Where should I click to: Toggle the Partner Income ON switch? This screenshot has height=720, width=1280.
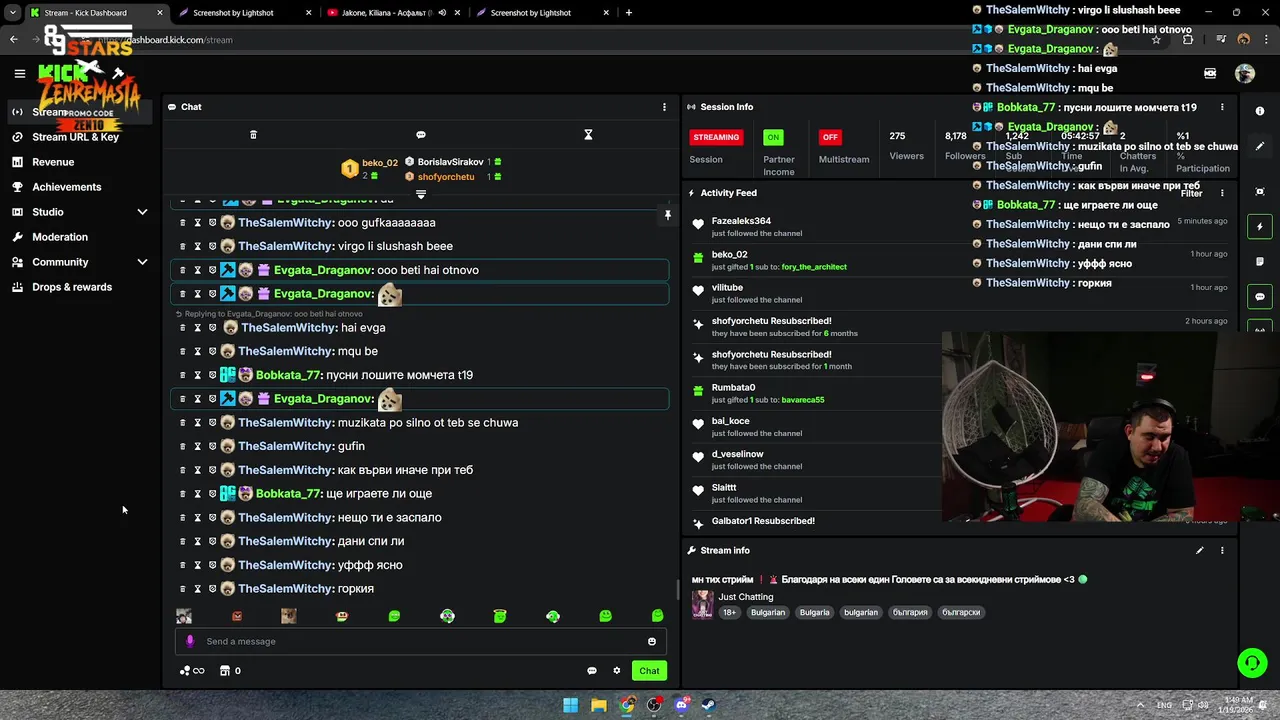pyautogui.click(x=772, y=137)
